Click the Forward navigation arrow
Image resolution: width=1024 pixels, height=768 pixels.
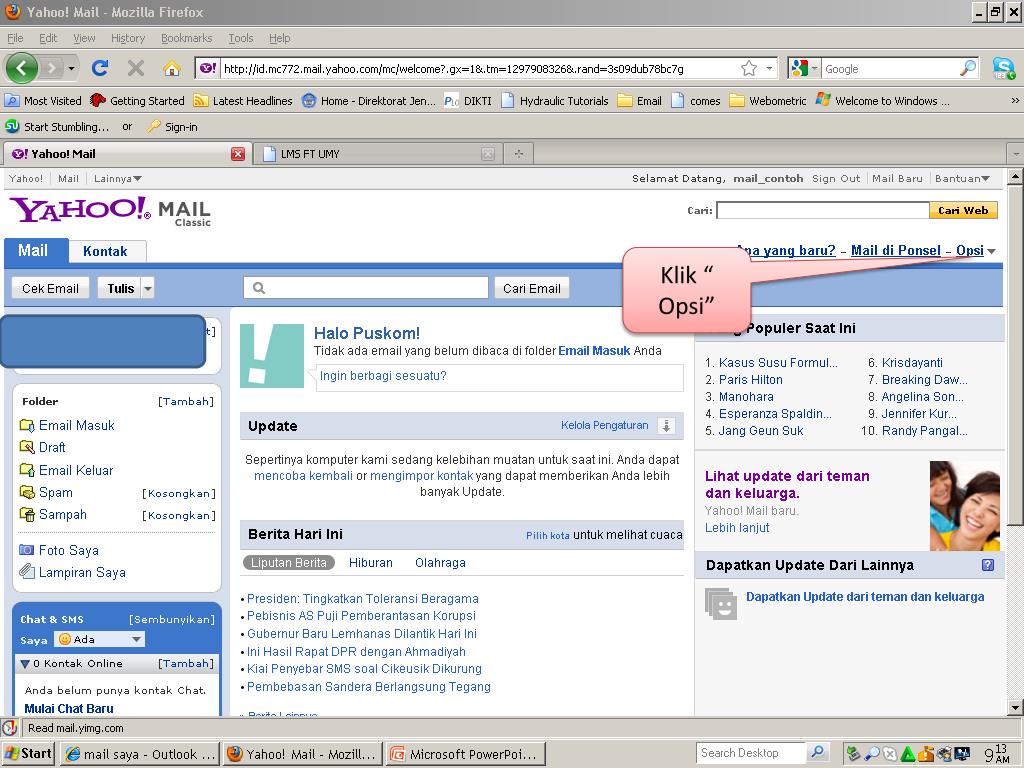pos(52,67)
